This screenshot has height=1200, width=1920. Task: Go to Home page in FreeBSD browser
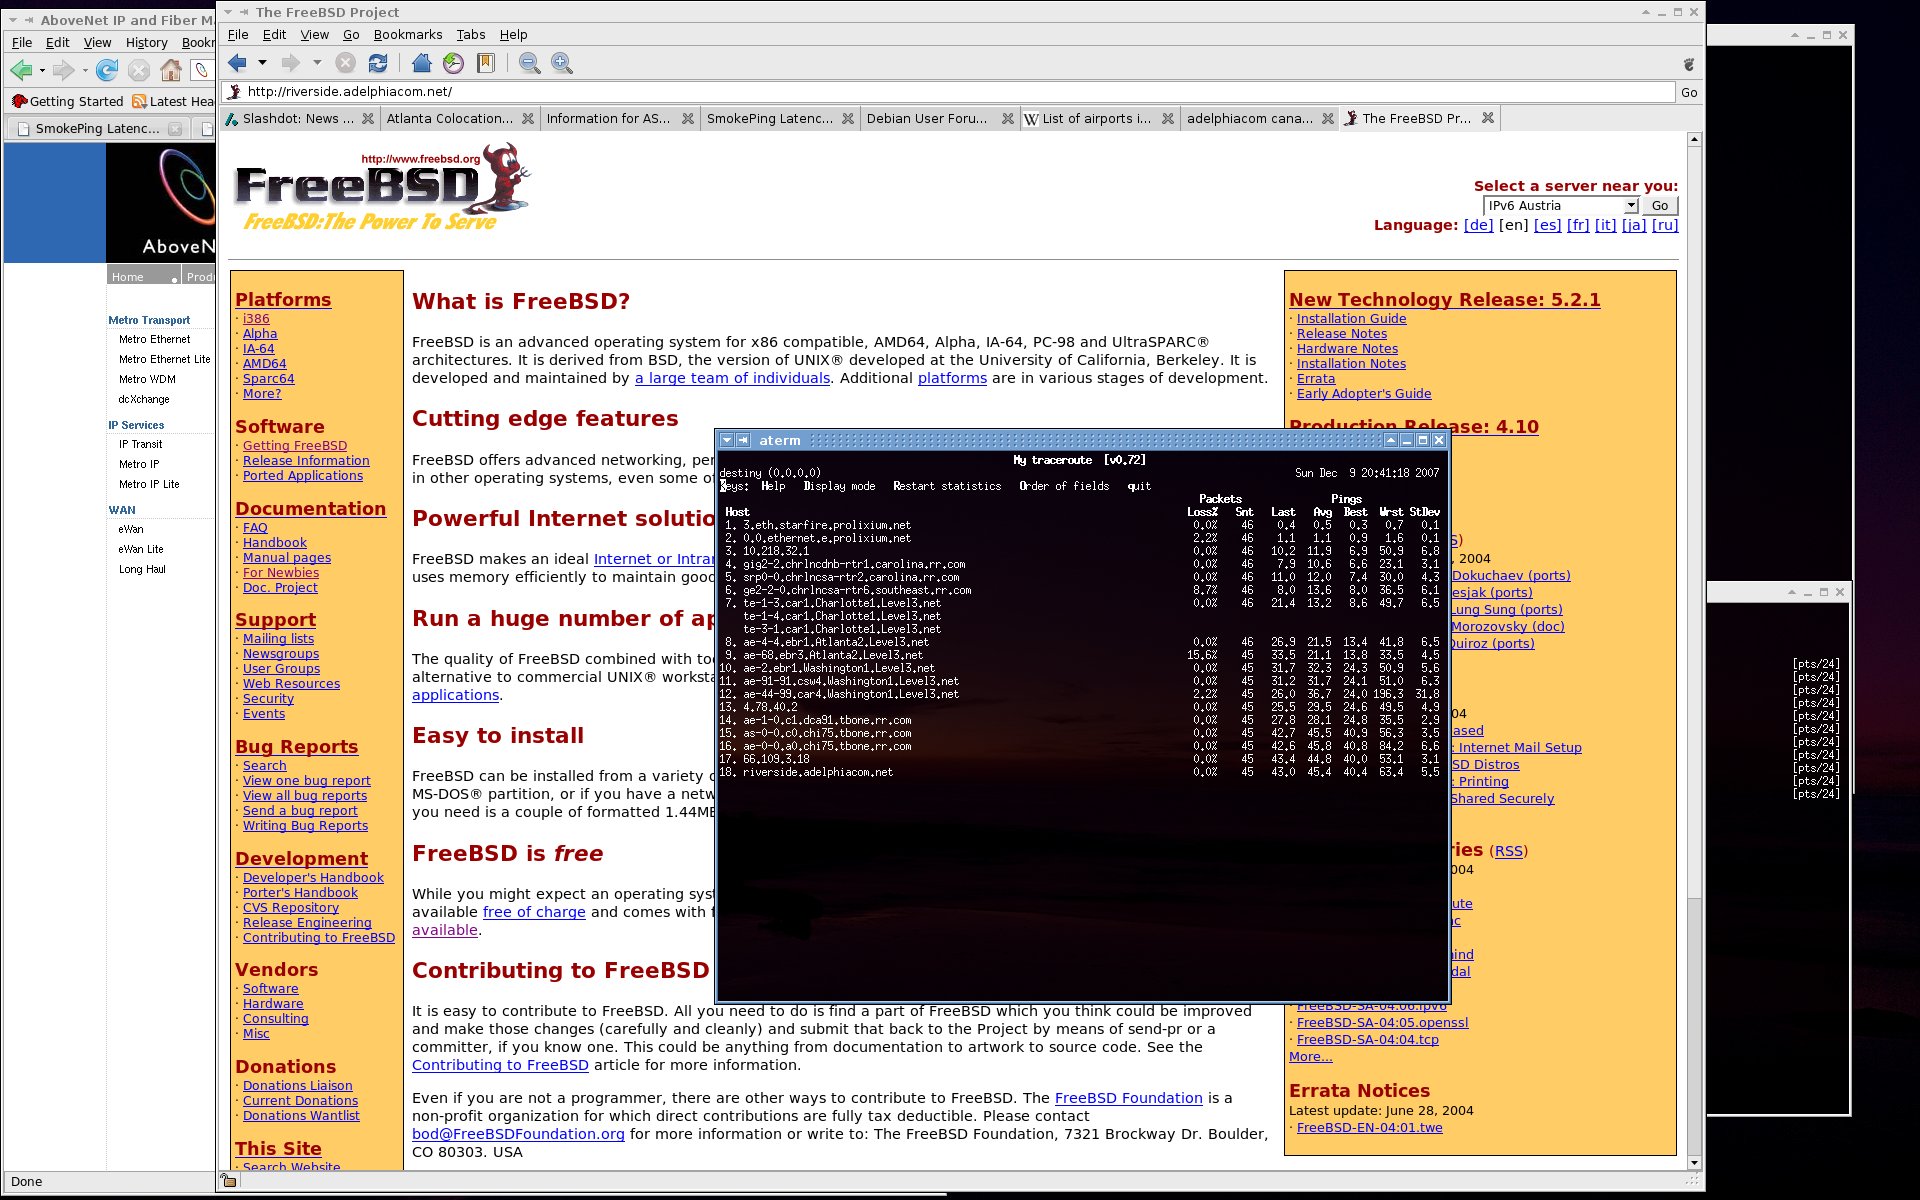tap(422, 63)
